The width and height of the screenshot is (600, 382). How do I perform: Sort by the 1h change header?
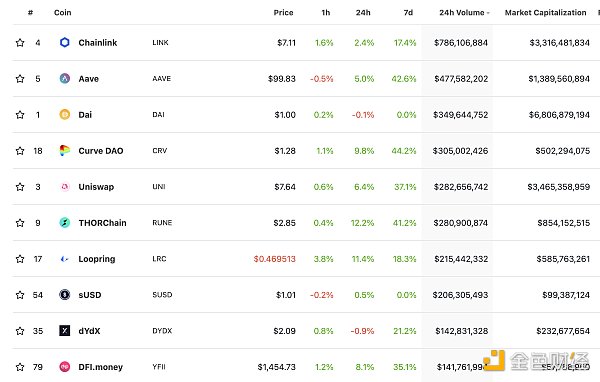point(326,13)
